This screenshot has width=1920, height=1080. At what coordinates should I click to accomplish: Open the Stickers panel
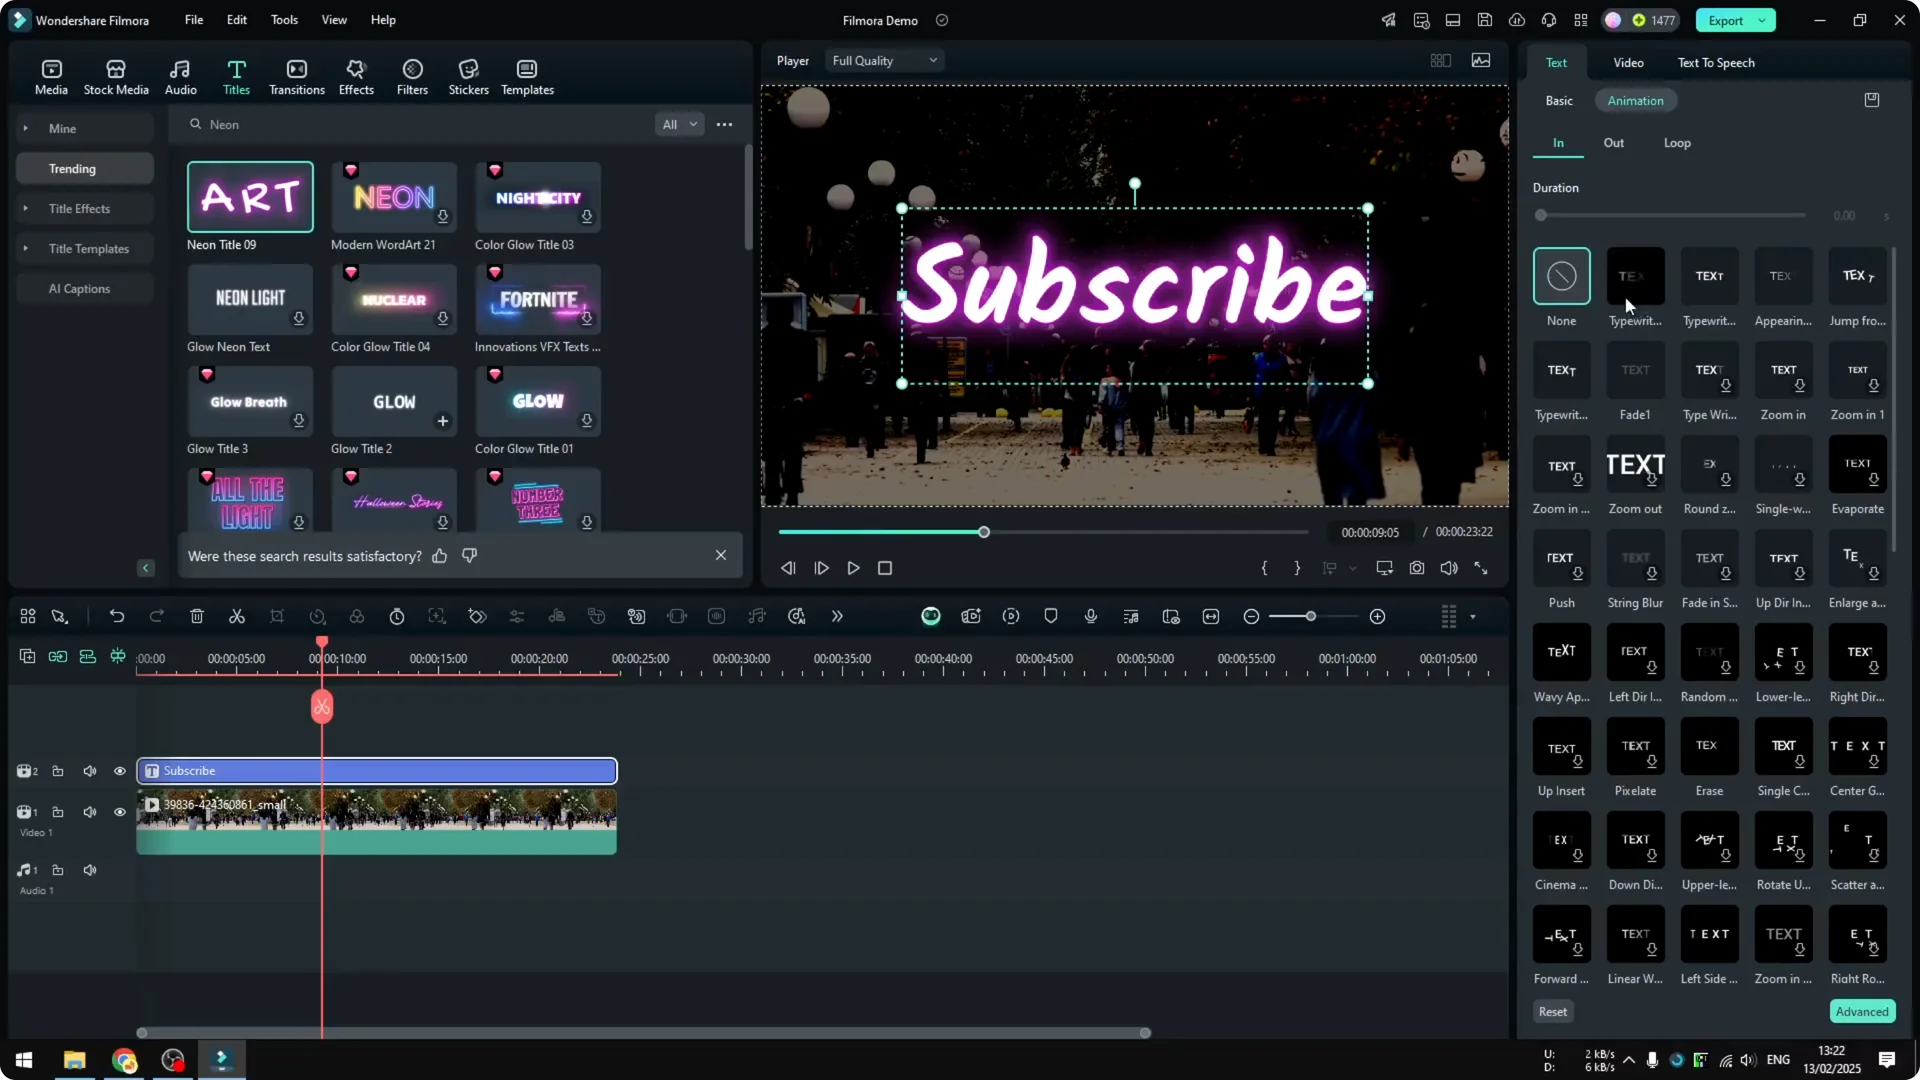[x=468, y=75]
